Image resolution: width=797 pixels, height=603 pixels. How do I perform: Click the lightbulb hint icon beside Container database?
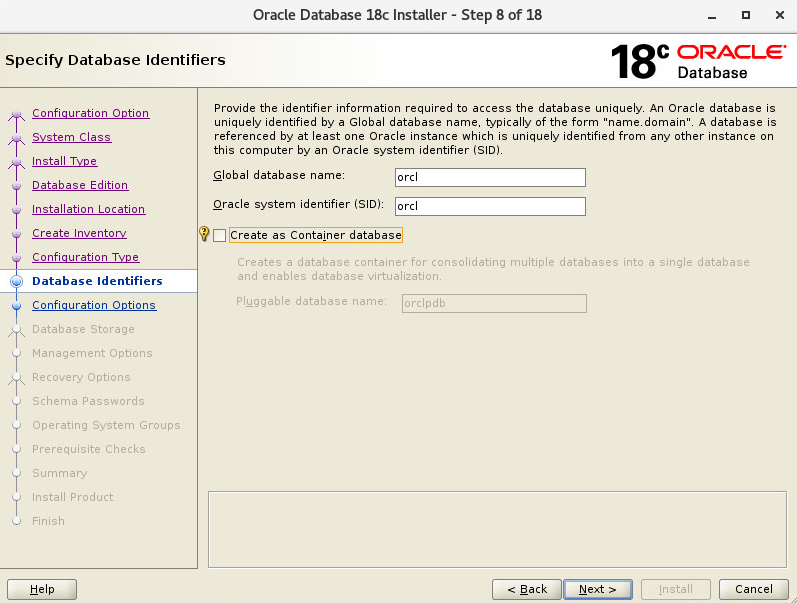pos(204,234)
